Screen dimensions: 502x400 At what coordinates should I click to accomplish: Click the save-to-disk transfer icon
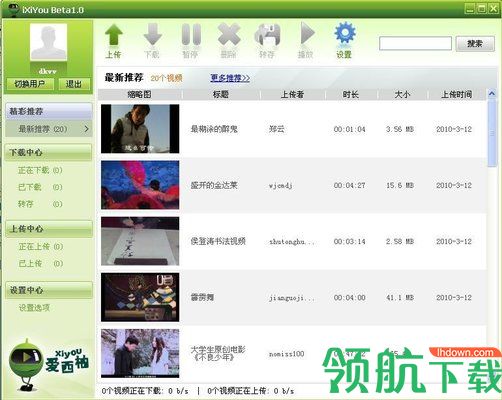click(267, 34)
